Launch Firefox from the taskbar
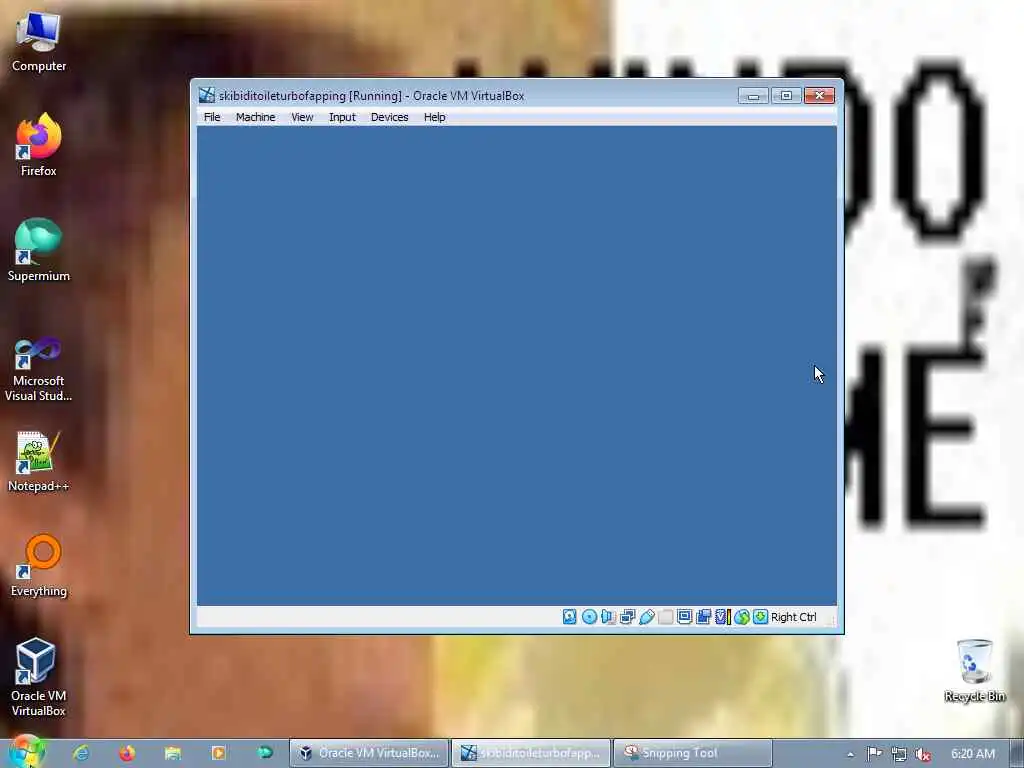 pos(127,753)
